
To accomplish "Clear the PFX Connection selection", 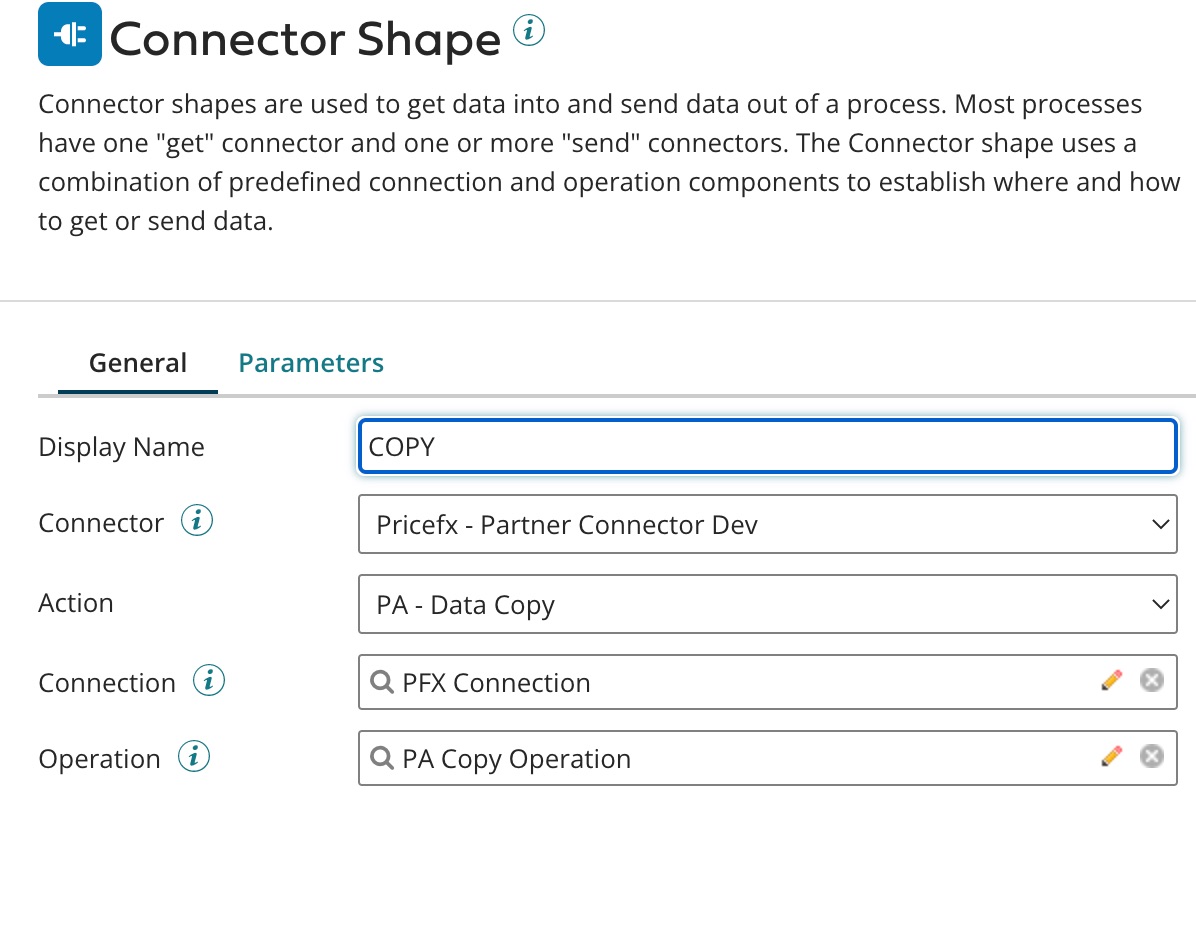I will (x=1151, y=681).
